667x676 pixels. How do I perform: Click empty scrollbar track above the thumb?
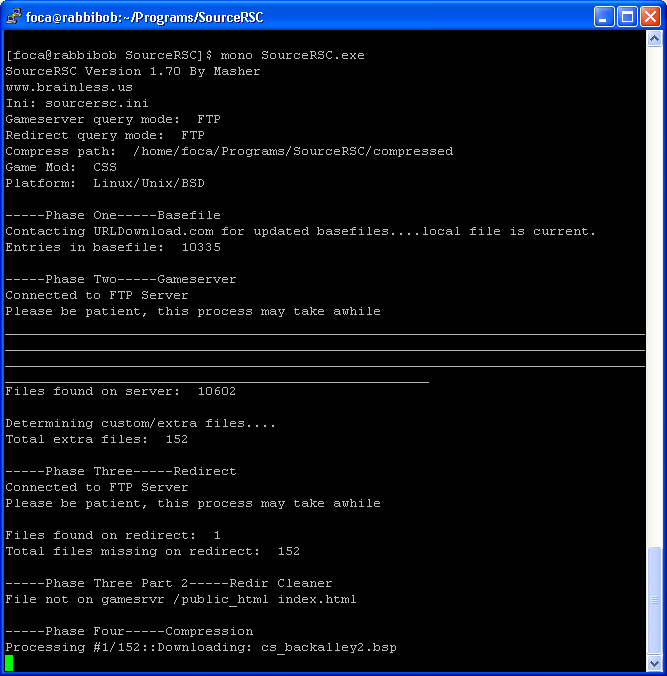point(655,300)
